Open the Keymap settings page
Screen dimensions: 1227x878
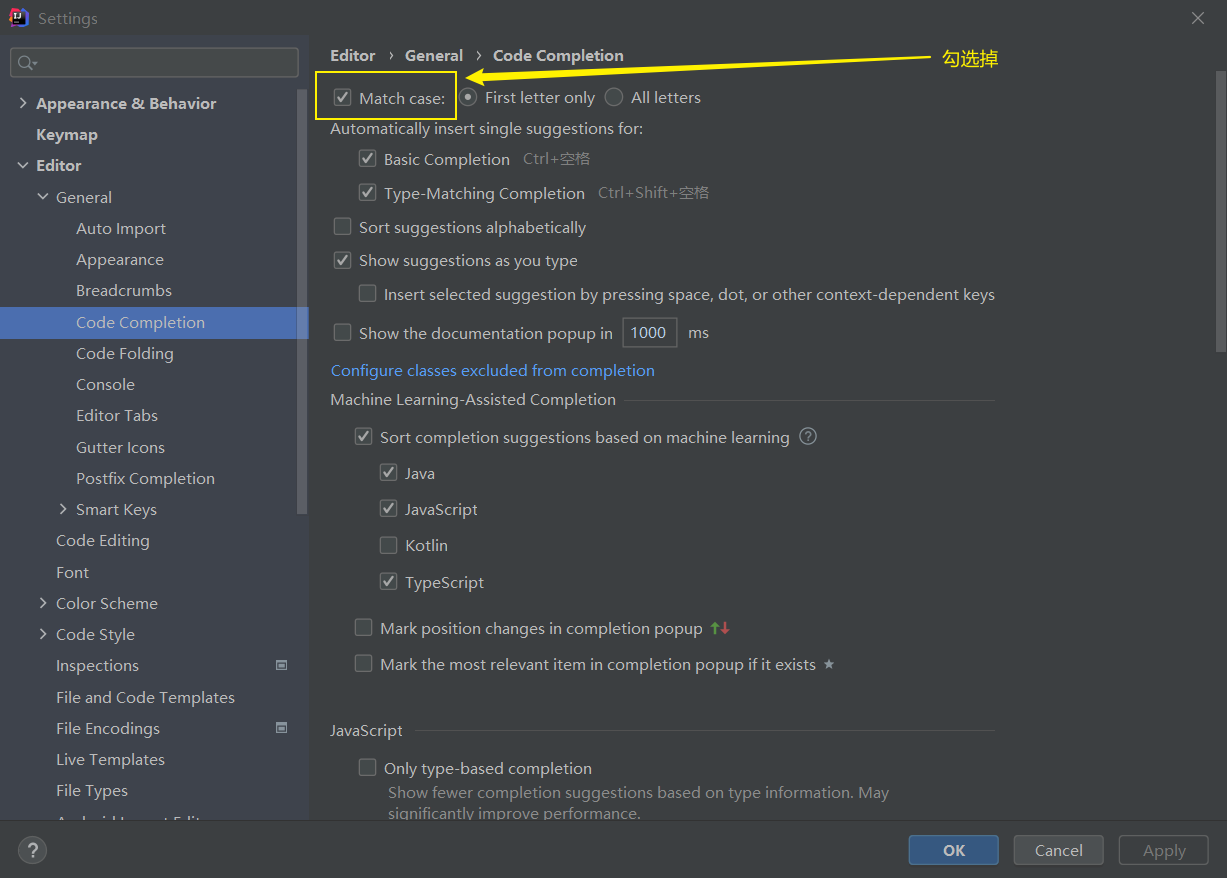pos(67,134)
